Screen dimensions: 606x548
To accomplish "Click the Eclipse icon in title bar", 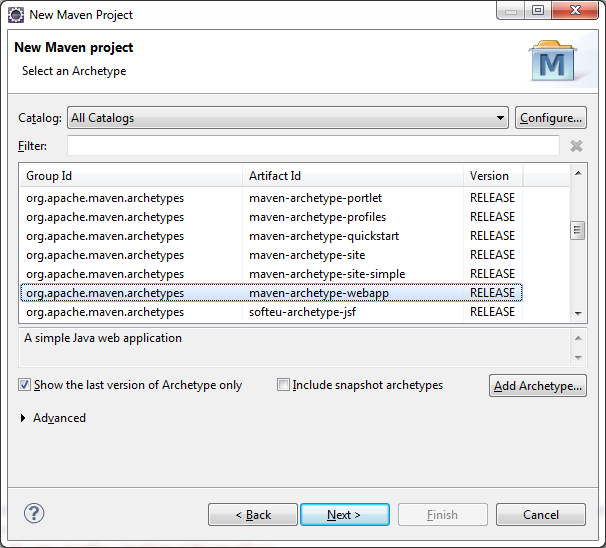I will point(16,15).
